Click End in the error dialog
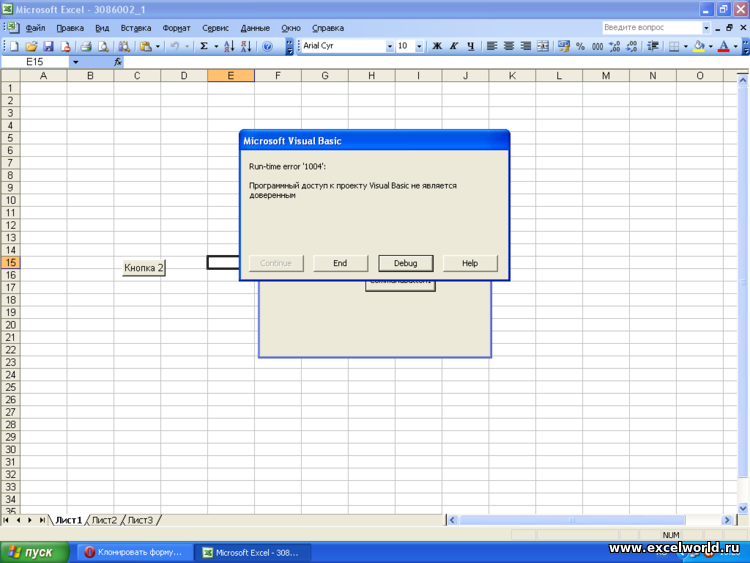Viewport: 750px width, 563px height. [340, 263]
